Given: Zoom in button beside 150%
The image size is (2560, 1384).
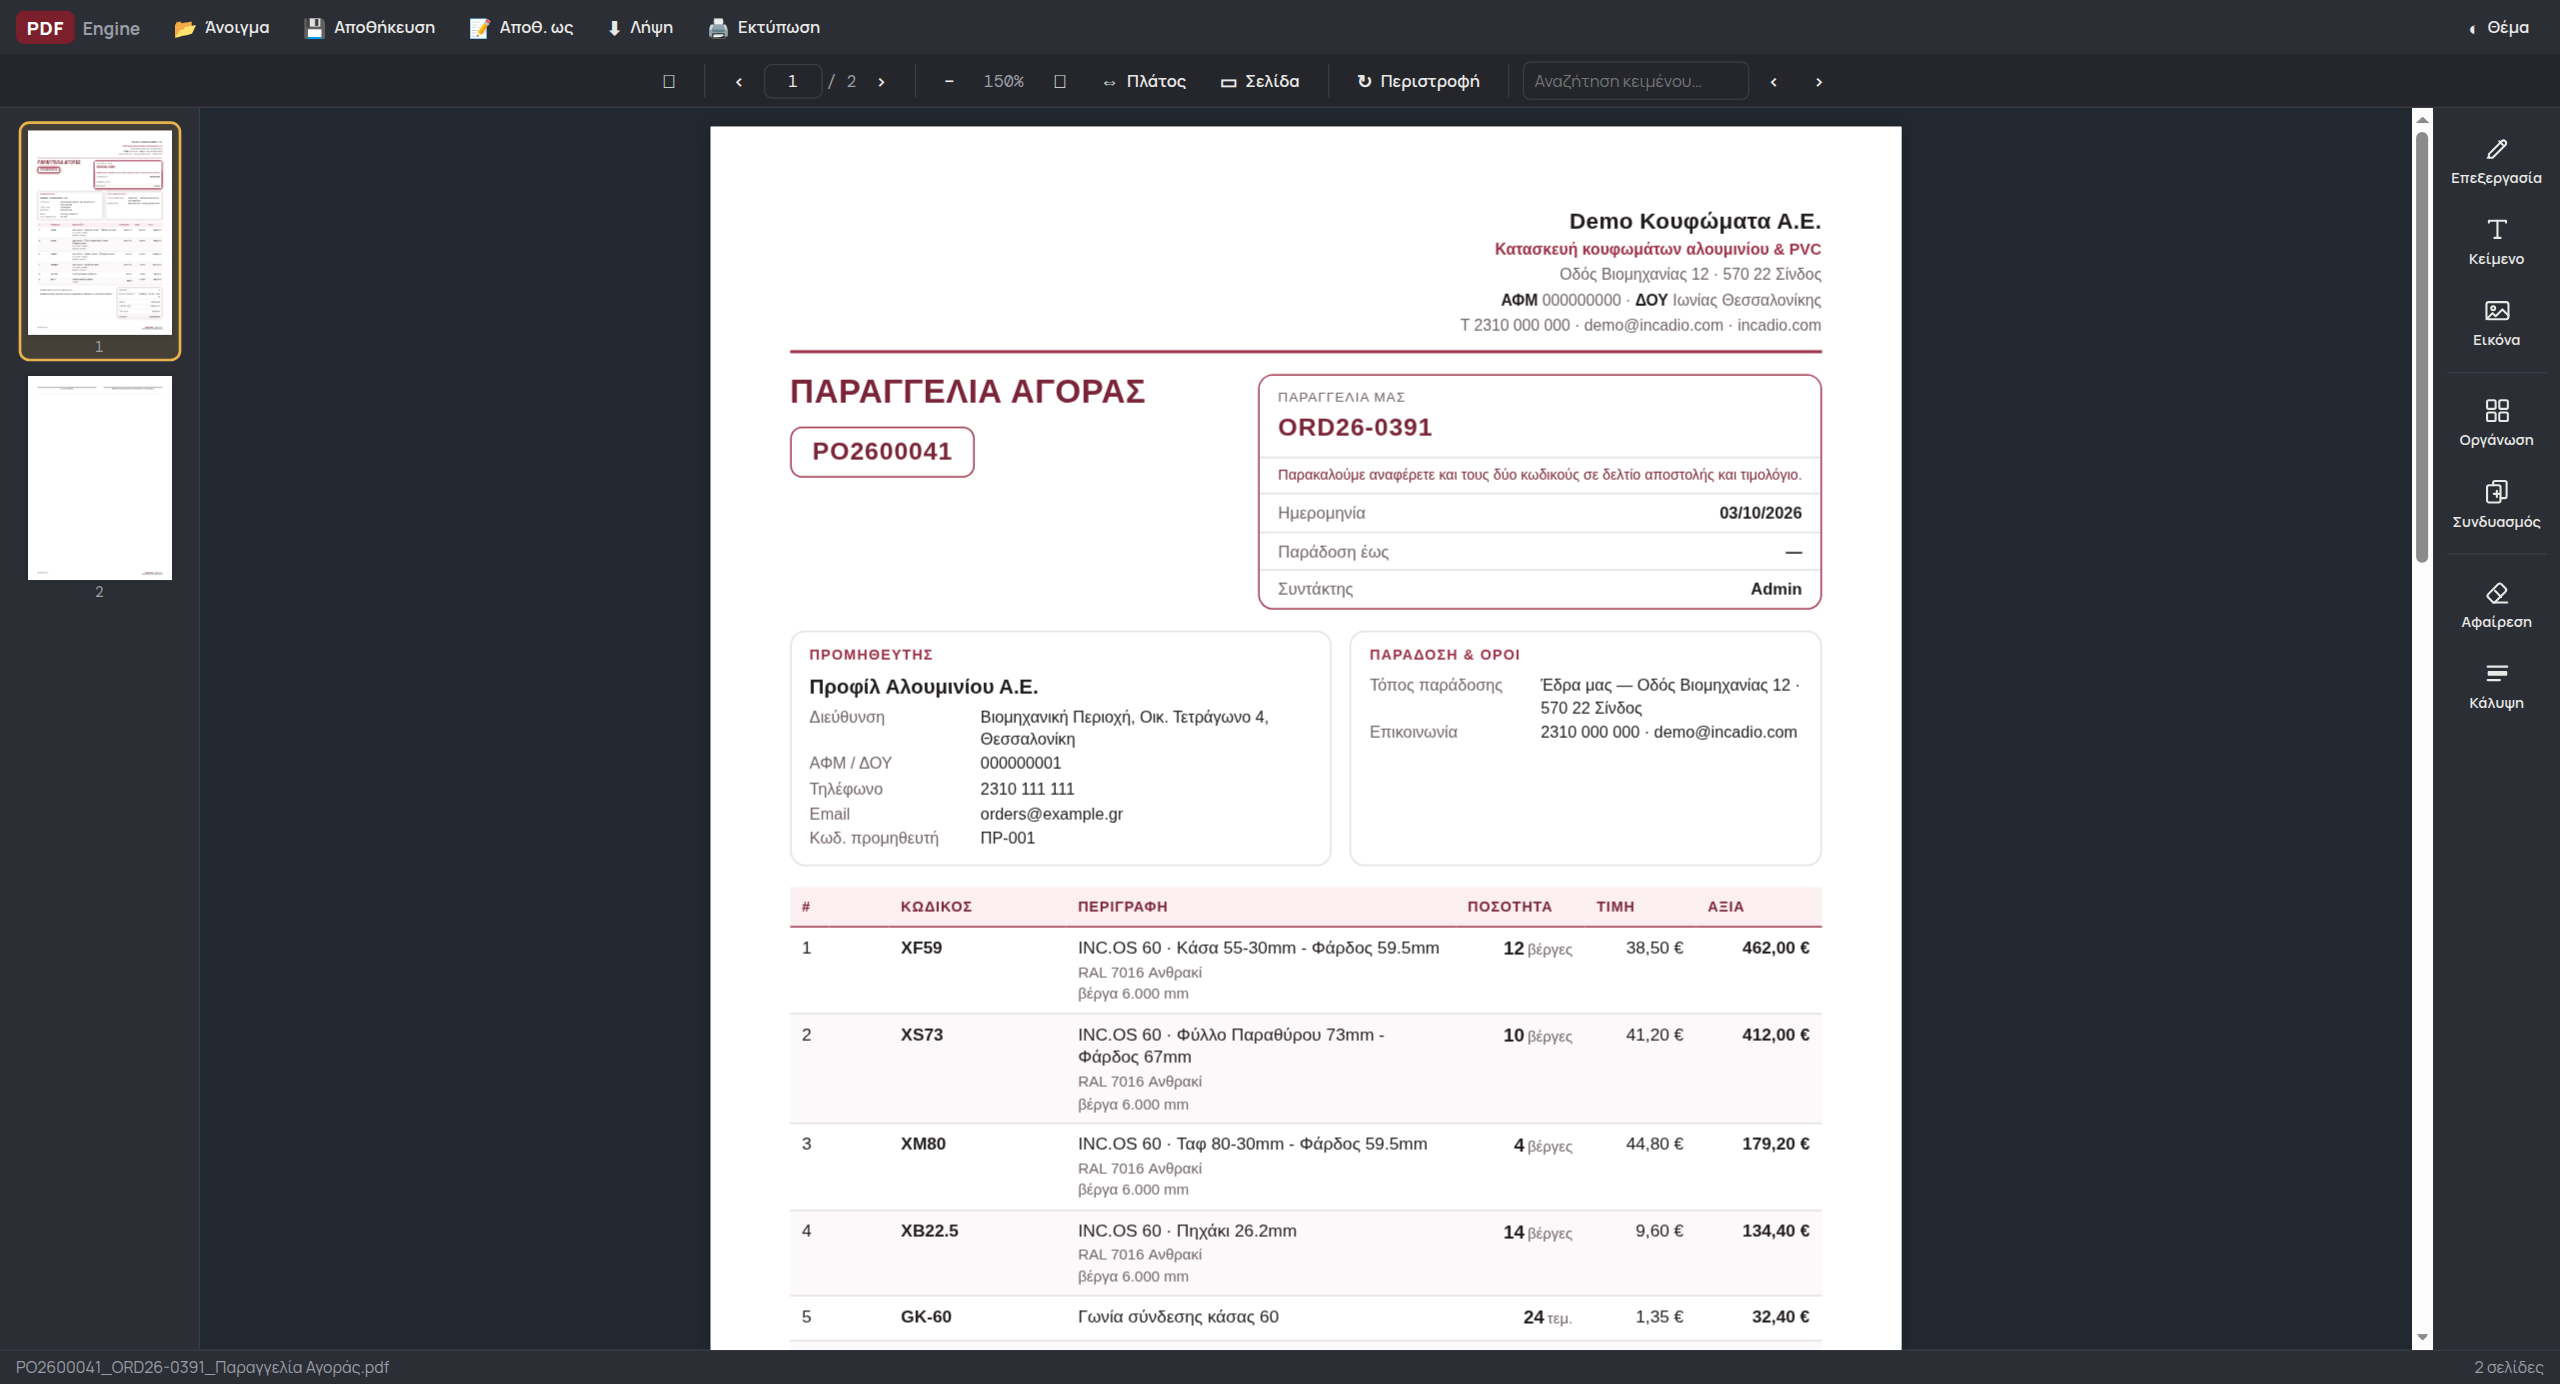Looking at the screenshot, I should click(x=1060, y=81).
